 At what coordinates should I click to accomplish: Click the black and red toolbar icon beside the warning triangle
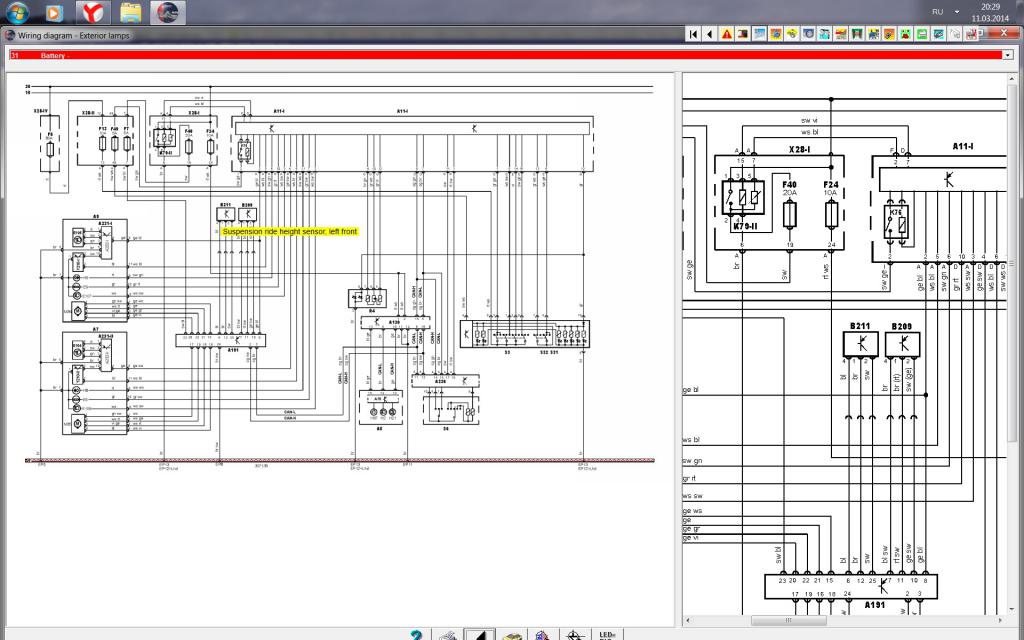[743, 34]
